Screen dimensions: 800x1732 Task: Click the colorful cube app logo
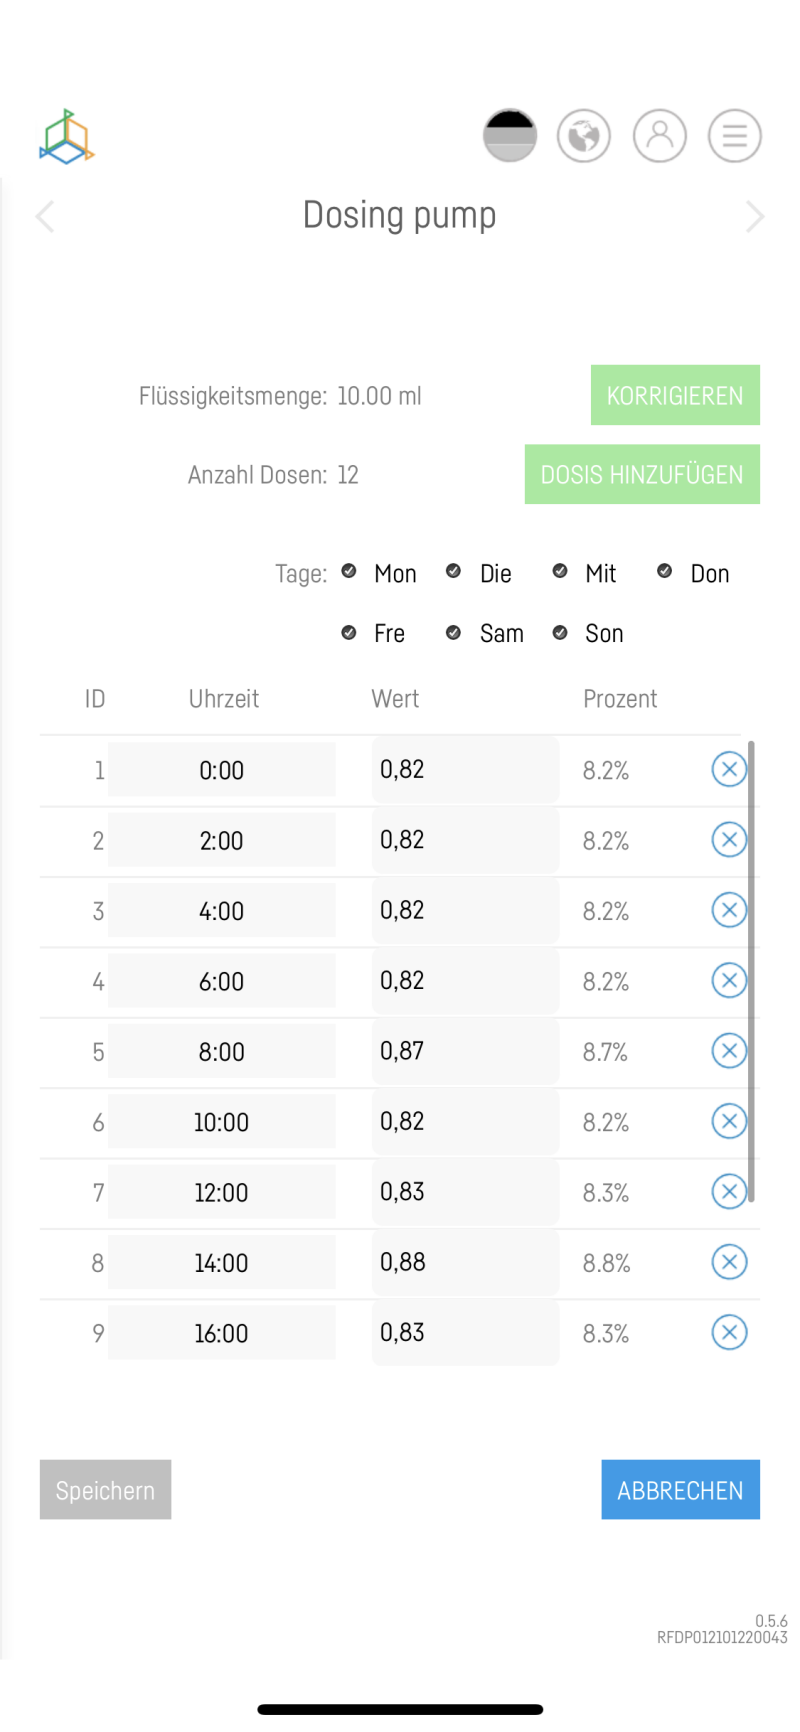tap(67, 137)
